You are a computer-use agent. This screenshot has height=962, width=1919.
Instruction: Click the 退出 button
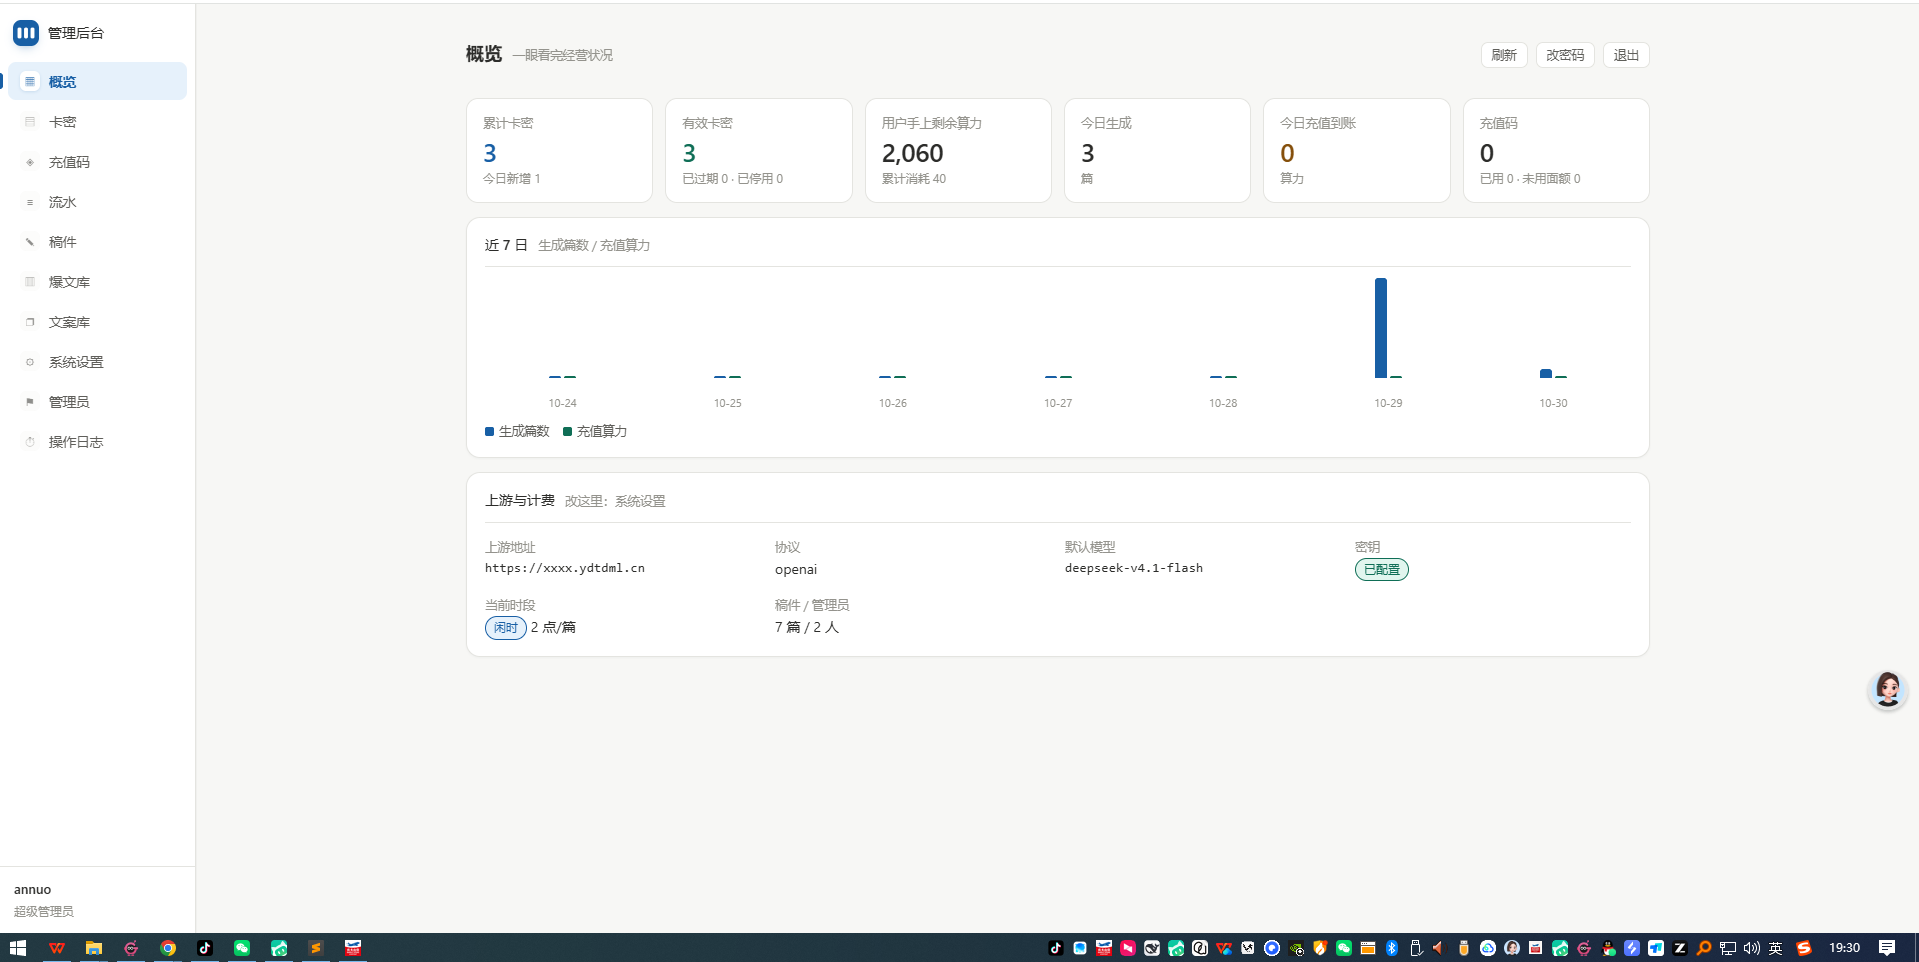1626,55
